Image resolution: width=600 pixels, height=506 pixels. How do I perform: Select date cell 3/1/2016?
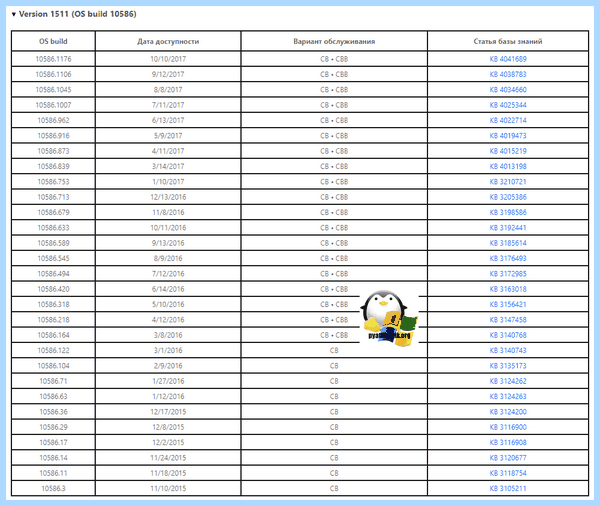point(168,350)
